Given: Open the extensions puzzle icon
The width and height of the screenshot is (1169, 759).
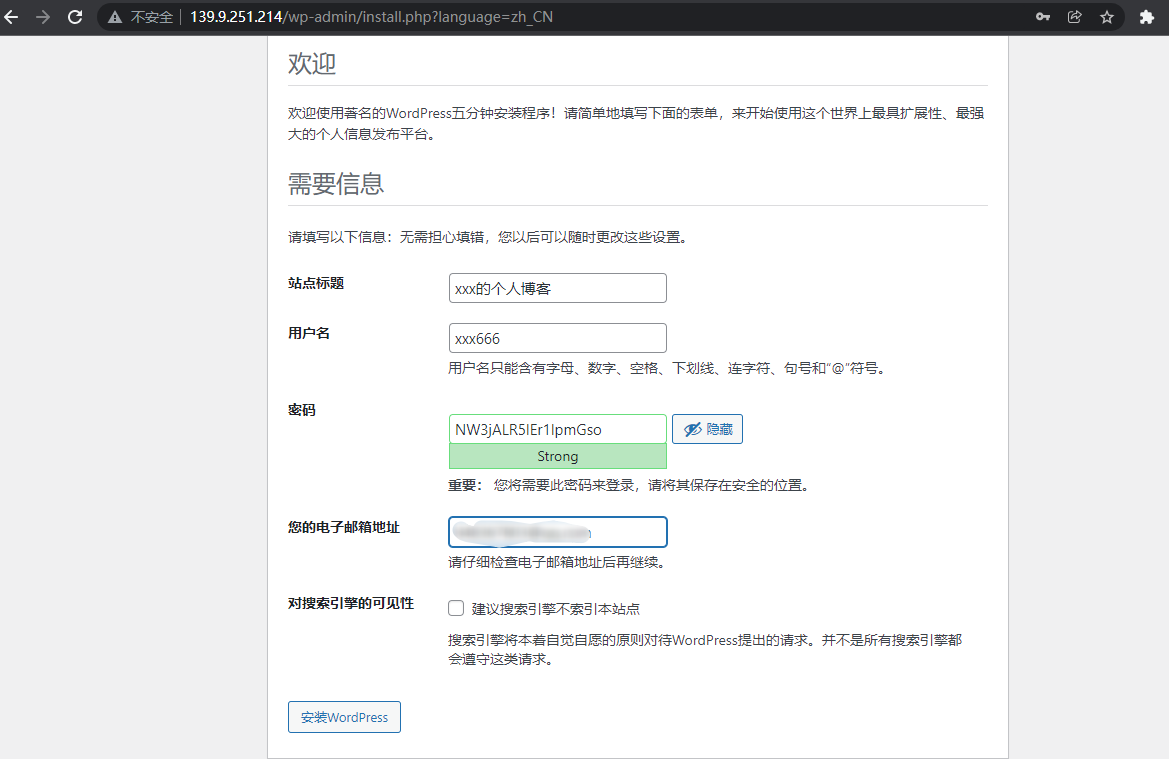Looking at the screenshot, I should [1147, 16].
